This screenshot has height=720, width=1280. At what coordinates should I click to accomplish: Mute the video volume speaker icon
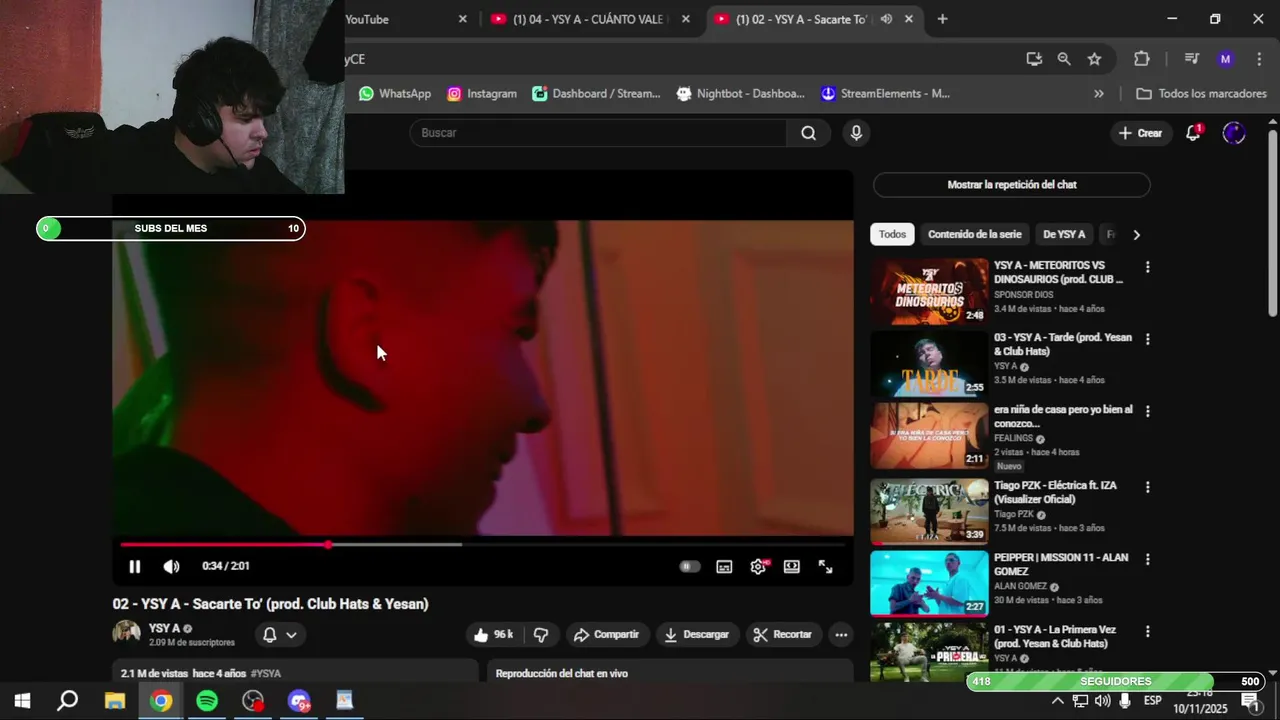point(171,566)
